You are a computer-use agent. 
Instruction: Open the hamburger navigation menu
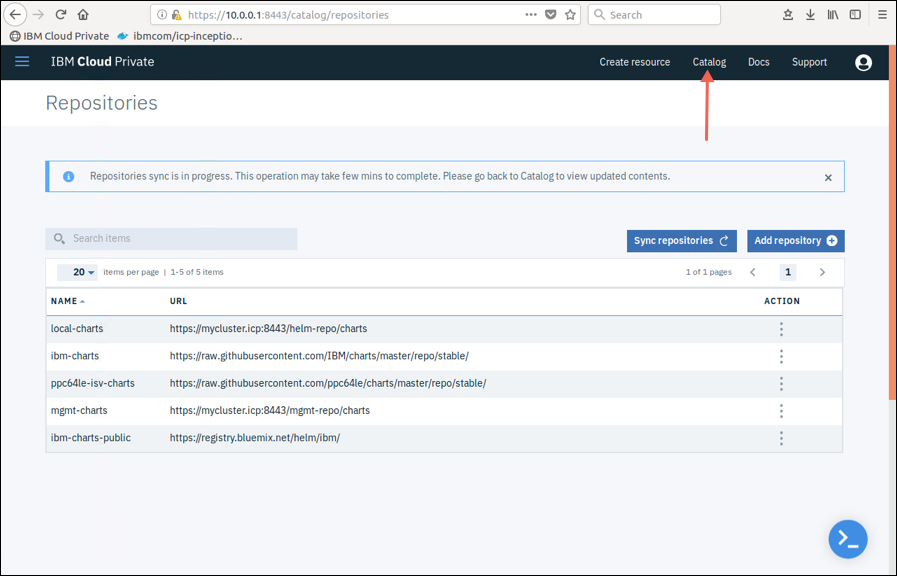[22, 61]
